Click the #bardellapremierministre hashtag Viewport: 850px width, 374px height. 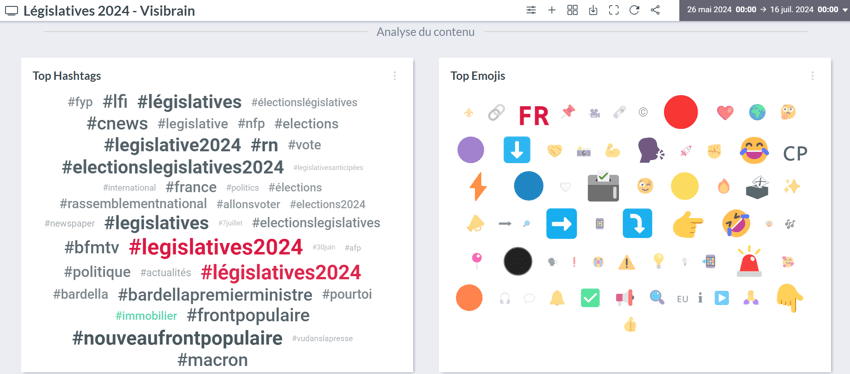pyautogui.click(x=215, y=295)
